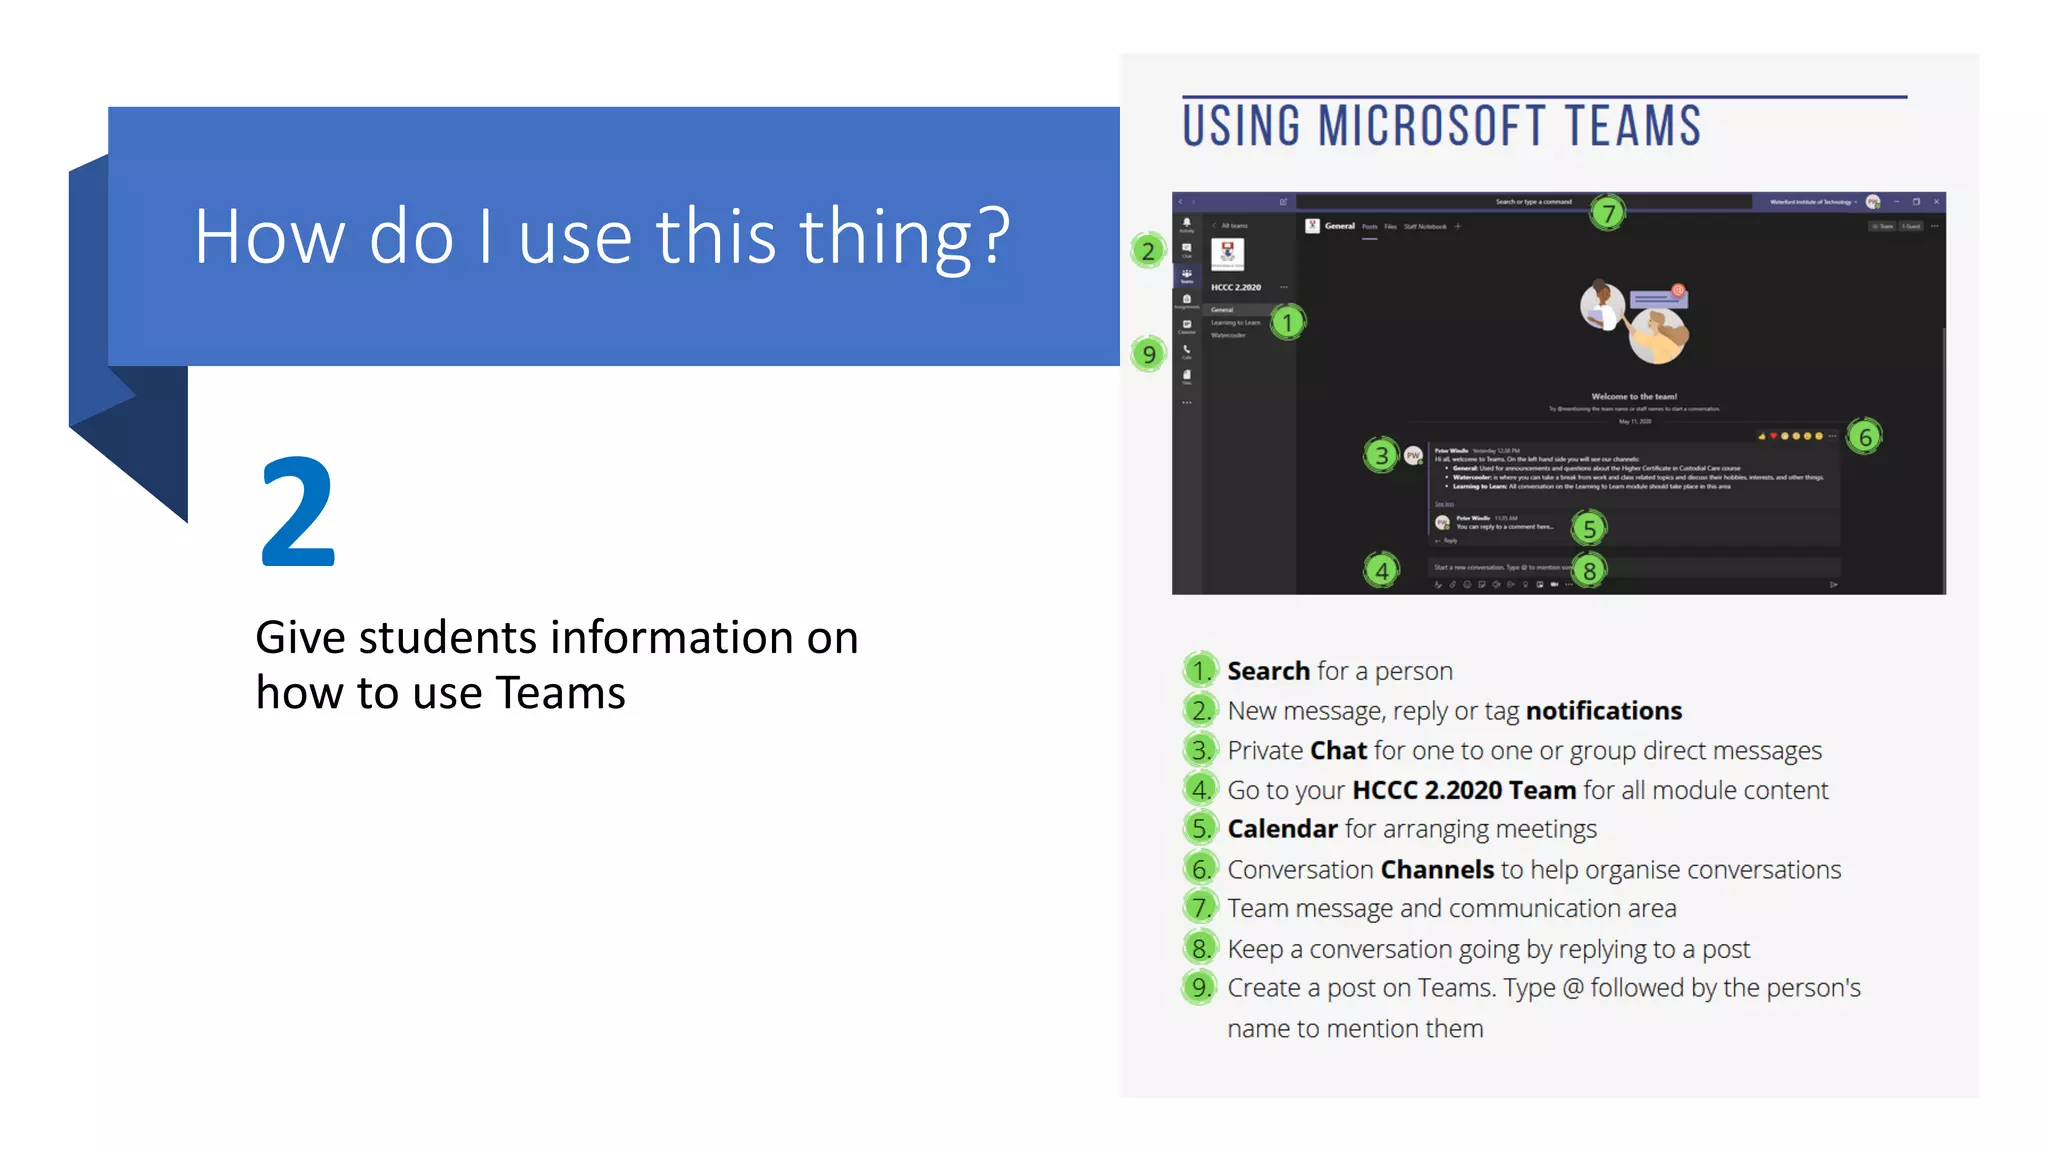
Task: Click the thumbs-up reaction on the post
Action: coord(1762,436)
